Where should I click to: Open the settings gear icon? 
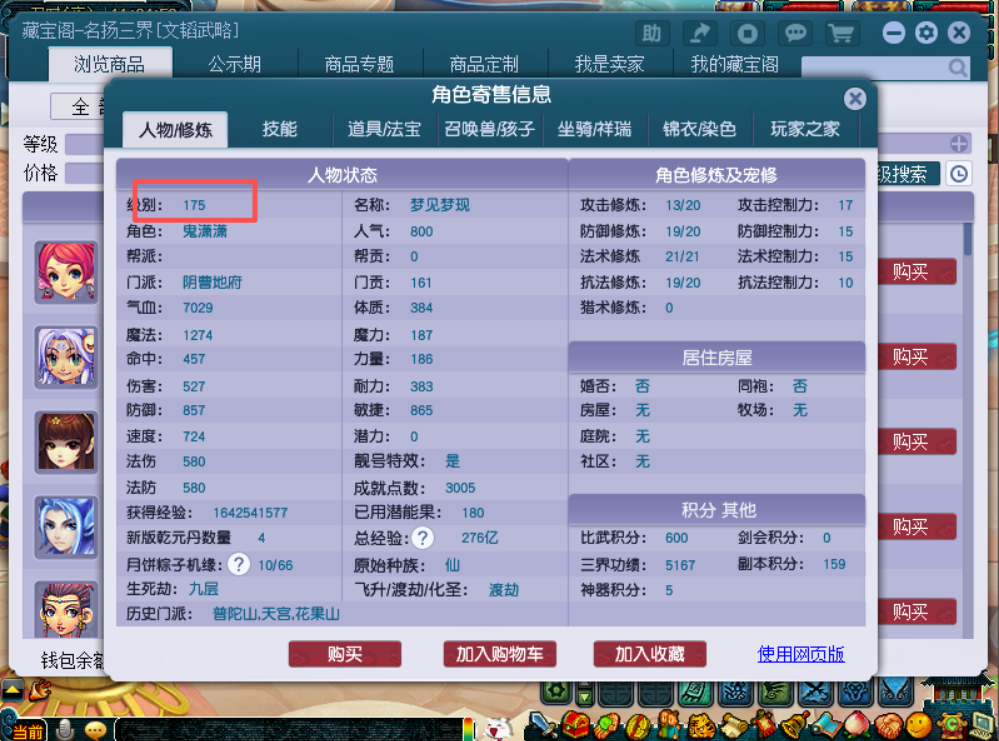(926, 33)
